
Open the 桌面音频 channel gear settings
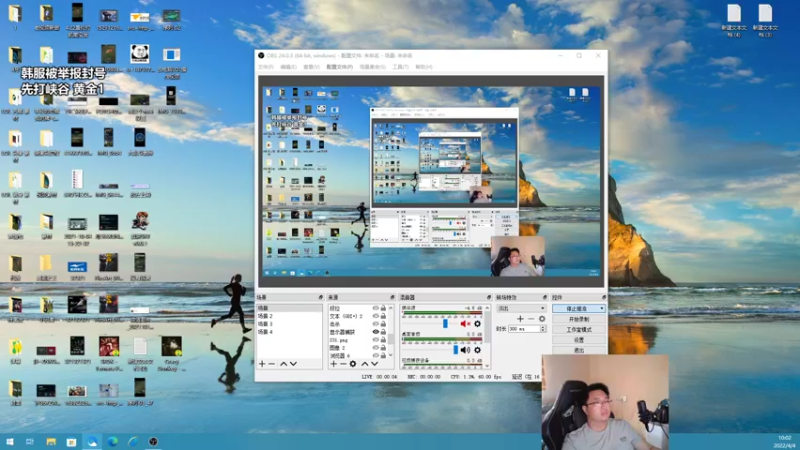pos(478,349)
